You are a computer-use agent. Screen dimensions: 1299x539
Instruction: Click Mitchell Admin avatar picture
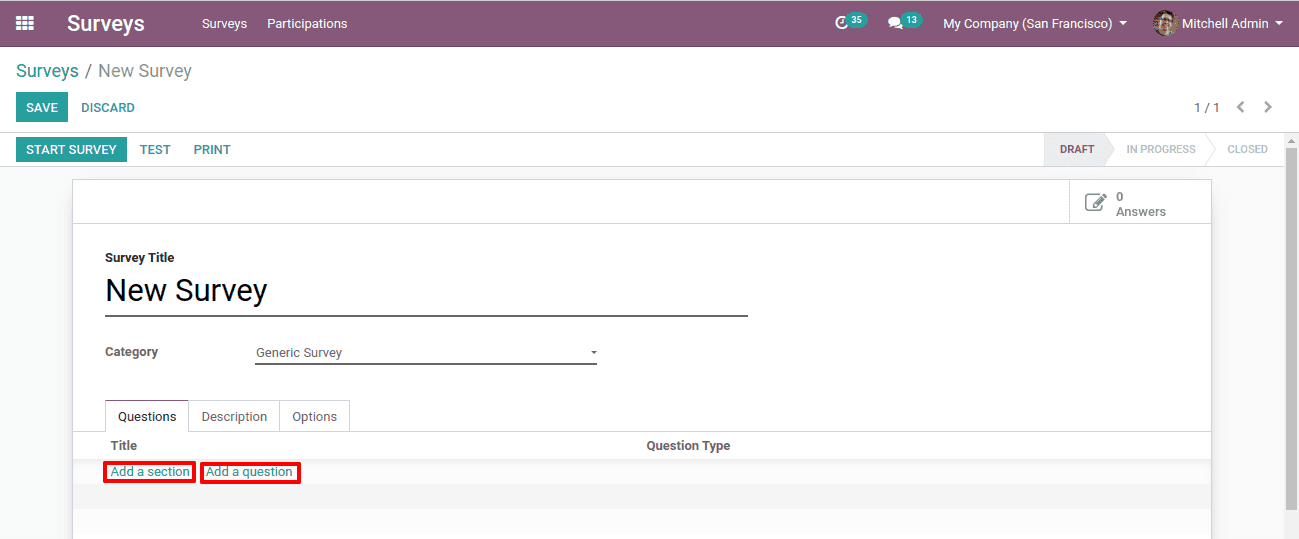coord(1165,23)
